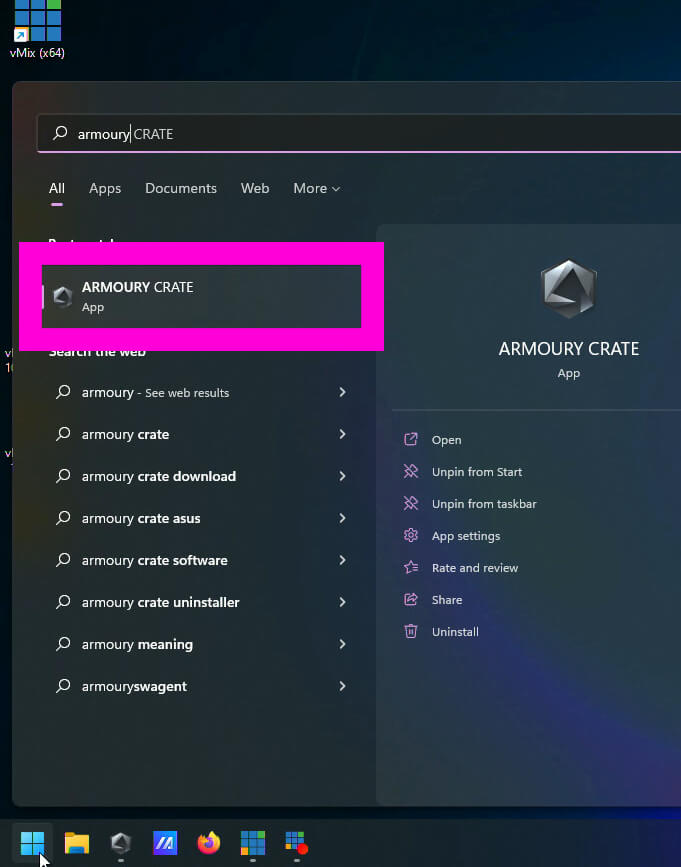
Task: Click Open in the app actions list
Action: tap(446, 440)
